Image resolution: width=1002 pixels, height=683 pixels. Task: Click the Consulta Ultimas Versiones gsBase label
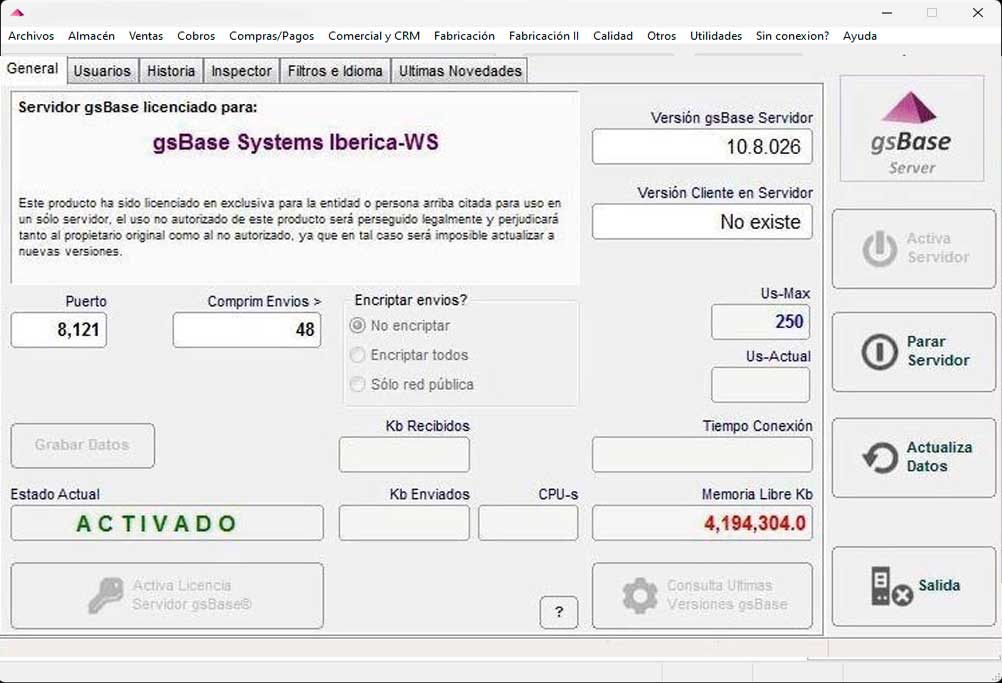pos(727,595)
